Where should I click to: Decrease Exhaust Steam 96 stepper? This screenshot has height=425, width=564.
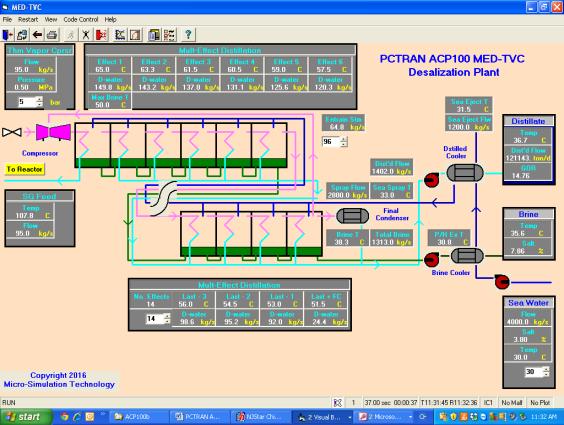point(344,144)
